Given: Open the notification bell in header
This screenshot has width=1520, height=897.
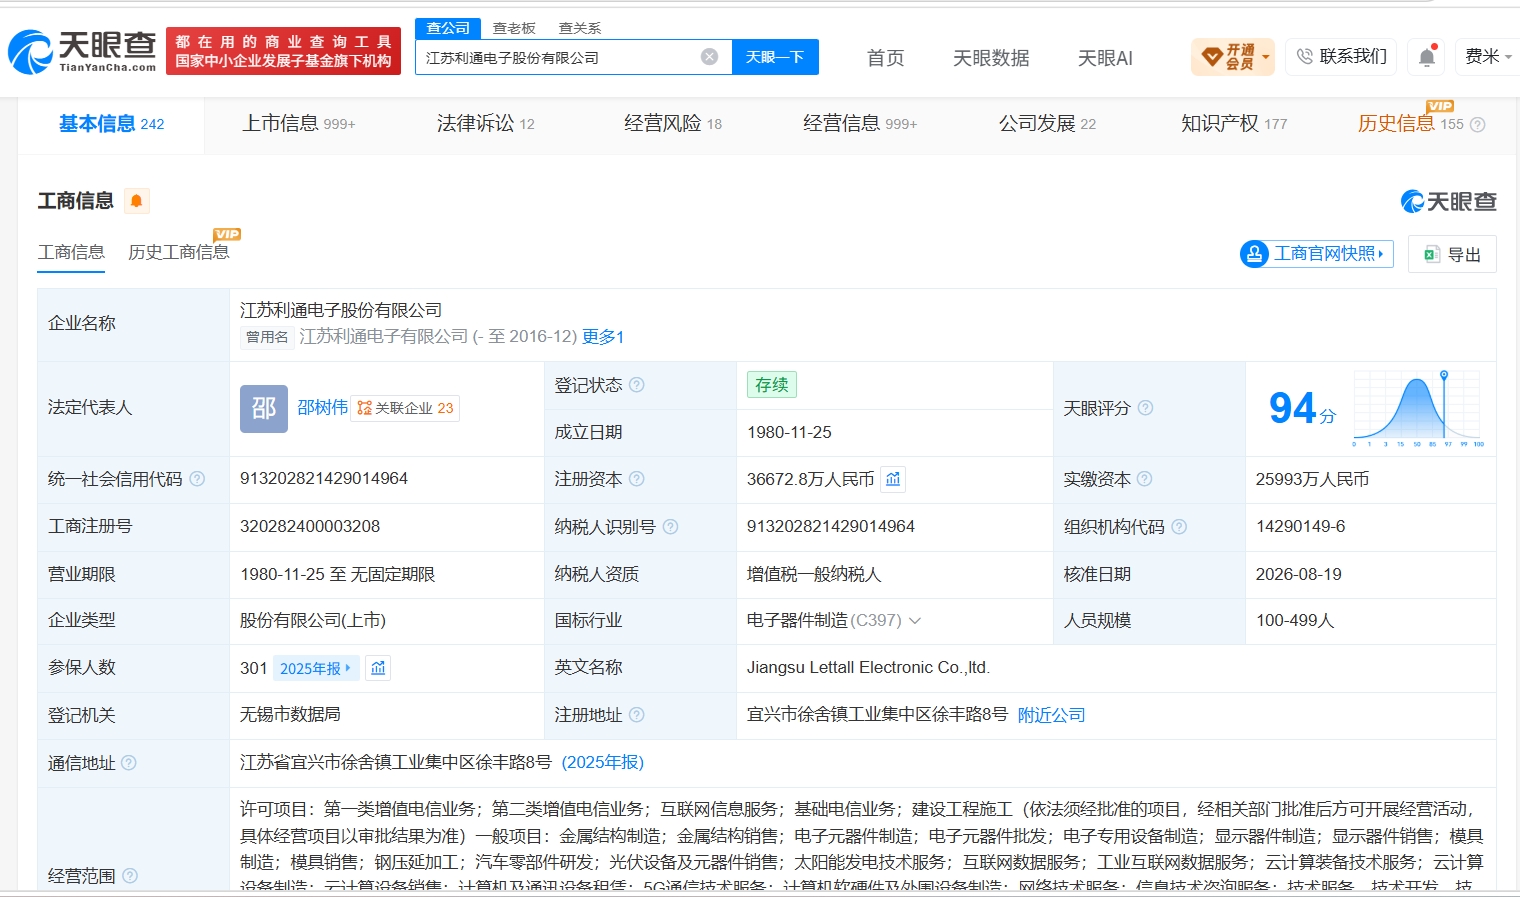Looking at the screenshot, I should tap(1427, 57).
